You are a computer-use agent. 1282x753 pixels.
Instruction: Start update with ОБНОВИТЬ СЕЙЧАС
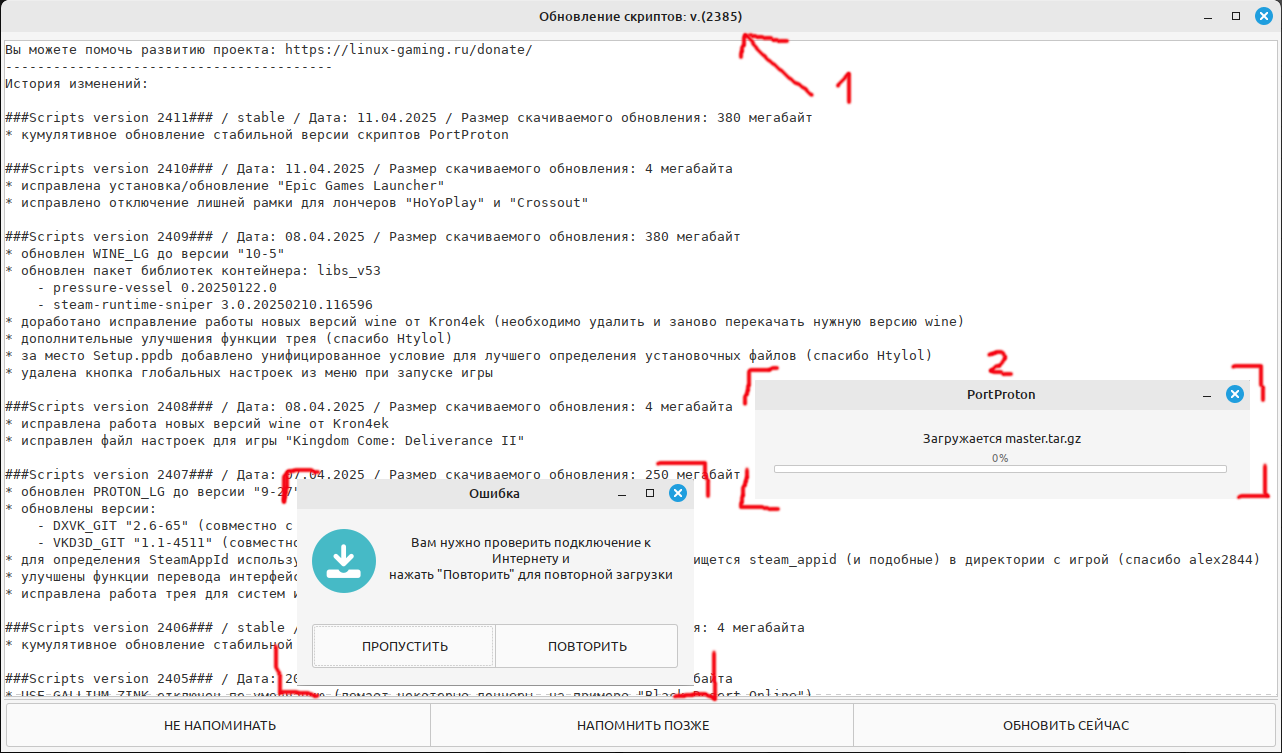coord(1066,725)
